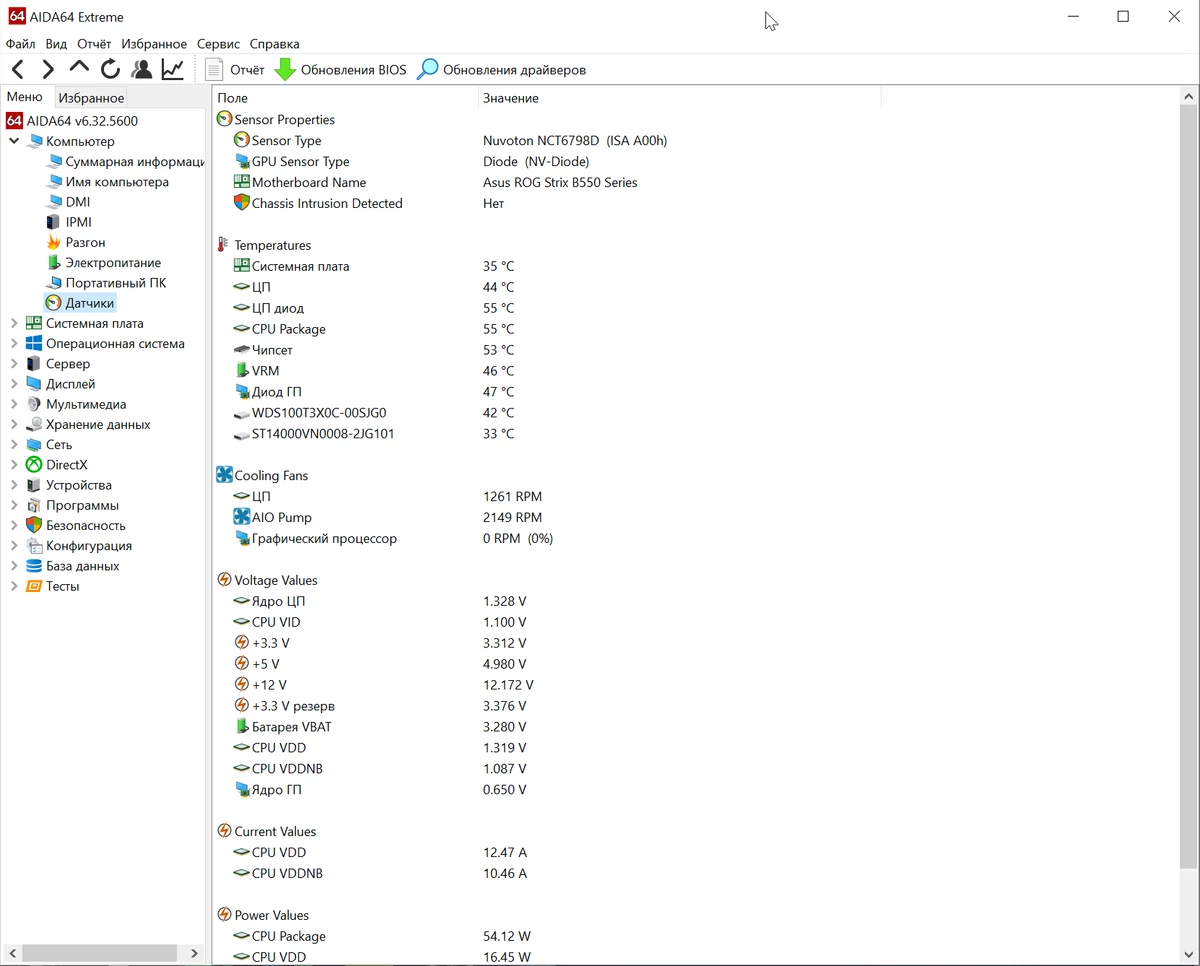
Task: Expand the Операционная система tree node
Action: click(x=14, y=343)
